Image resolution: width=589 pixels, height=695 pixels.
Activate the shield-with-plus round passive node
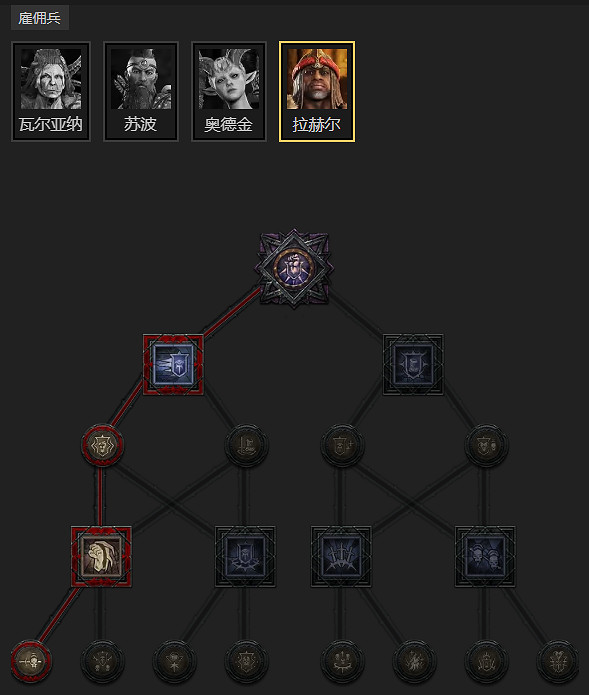pos(342,445)
